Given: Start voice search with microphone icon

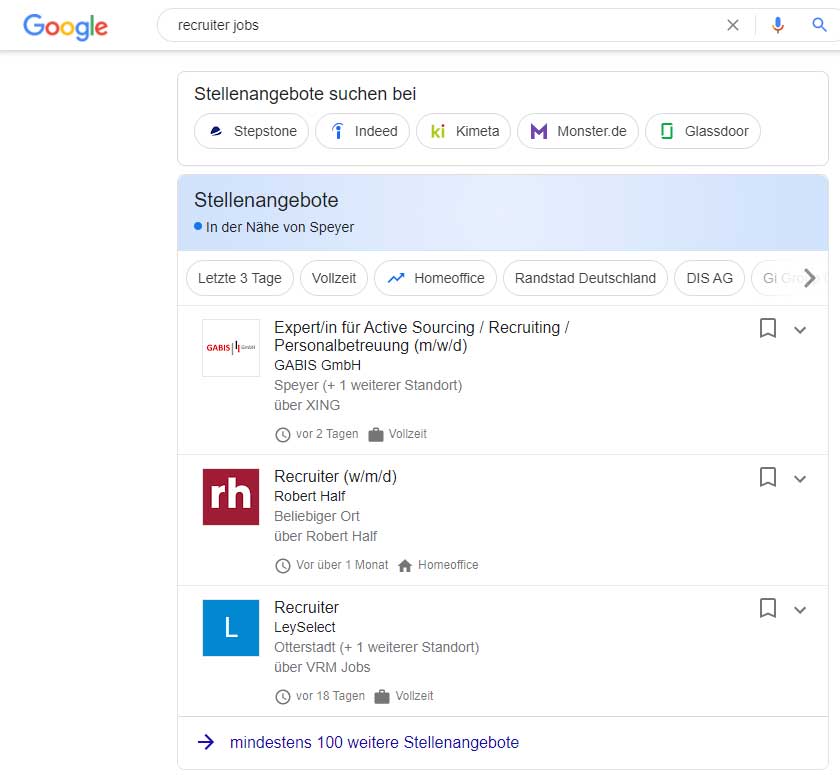Looking at the screenshot, I should pos(777,25).
